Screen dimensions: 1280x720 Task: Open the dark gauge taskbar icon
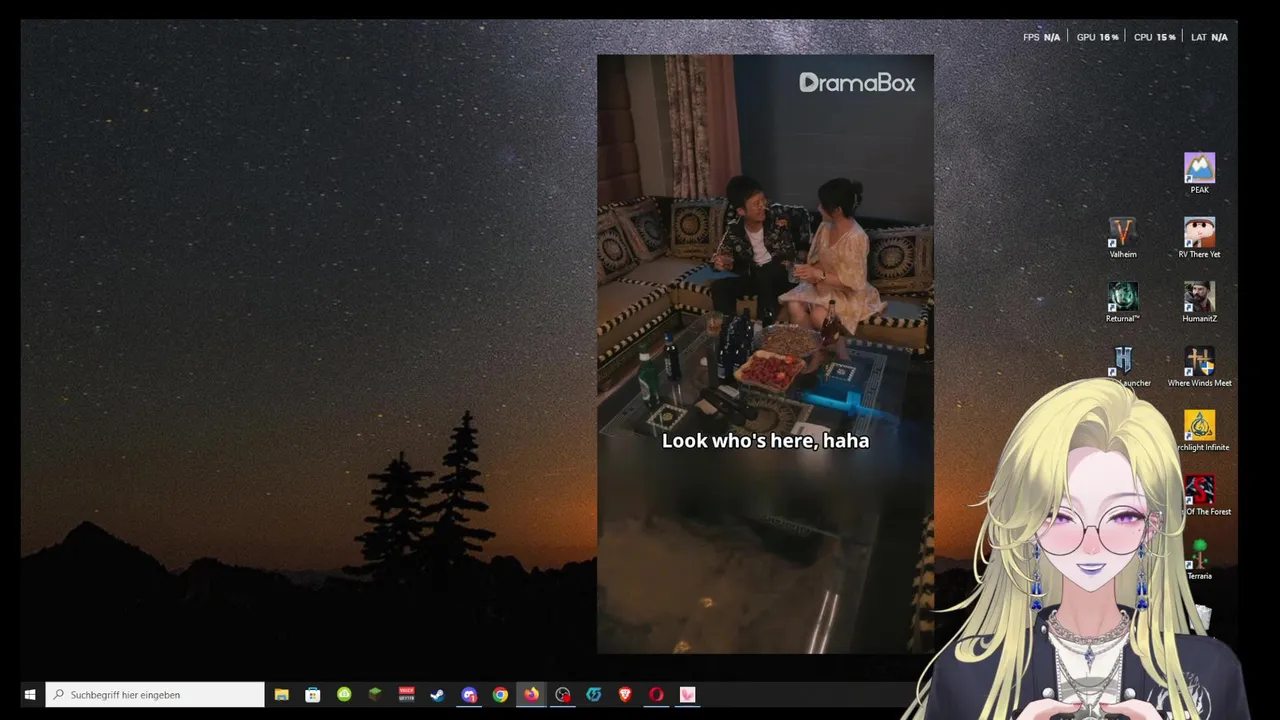[x=563, y=694]
